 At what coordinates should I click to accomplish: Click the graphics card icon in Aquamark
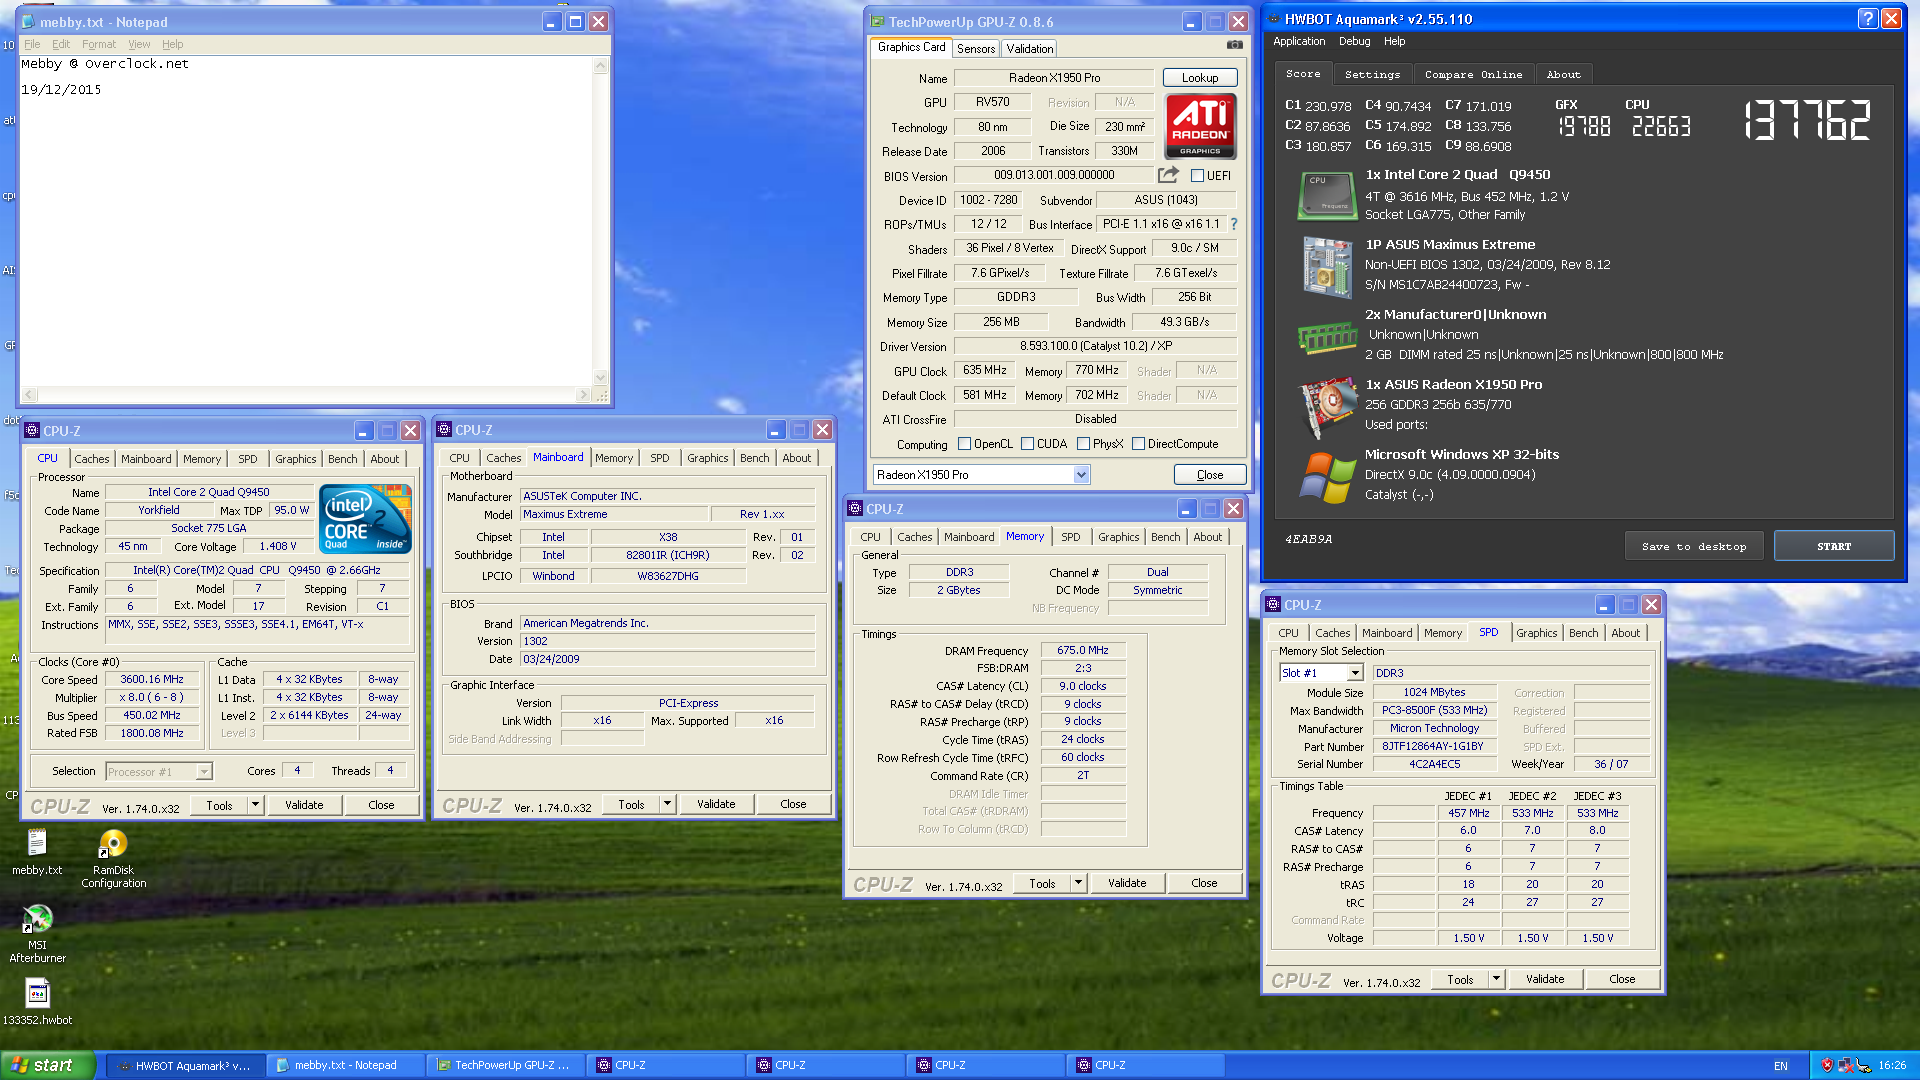pos(1327,408)
